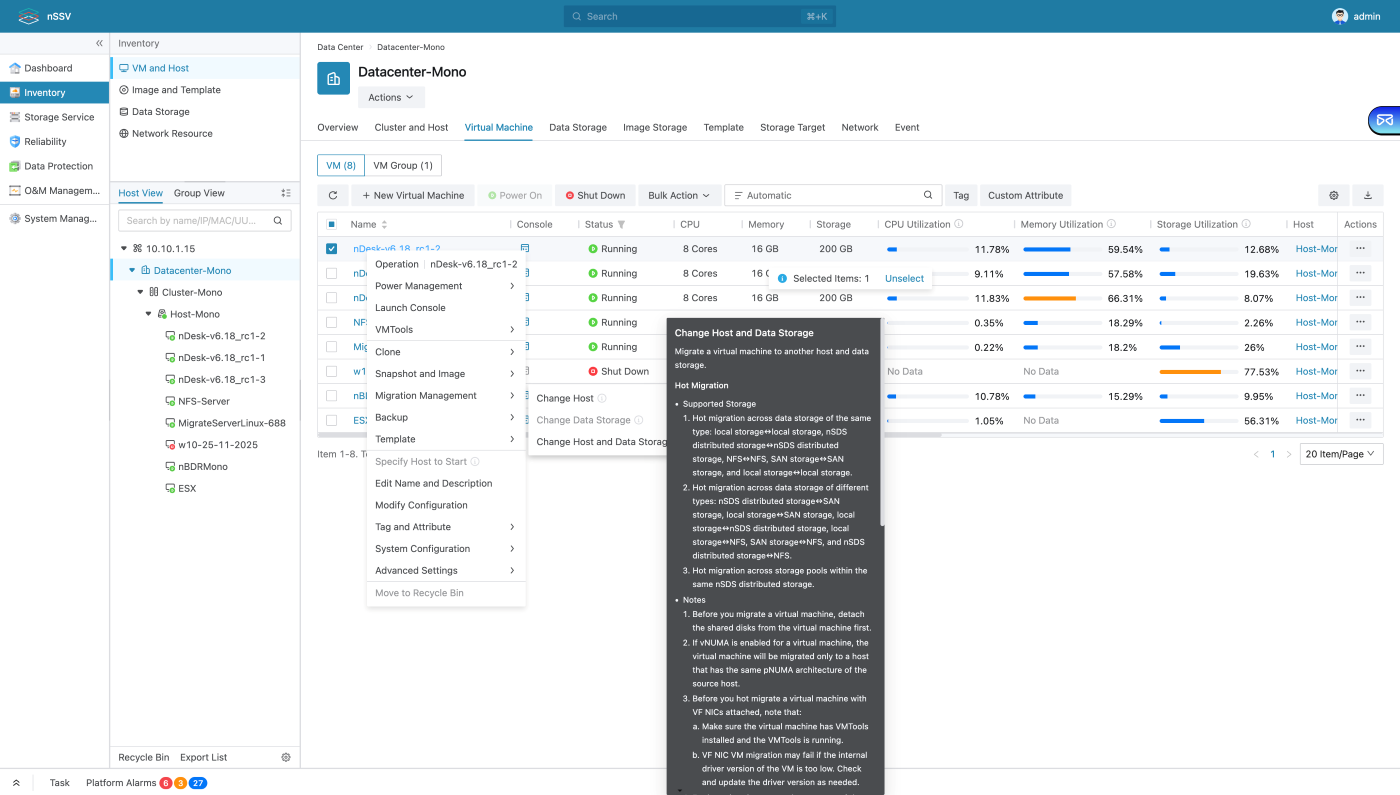The width and height of the screenshot is (1400, 795).
Task: Open the 20 Item/Page dropdown
Action: [x=1341, y=454]
